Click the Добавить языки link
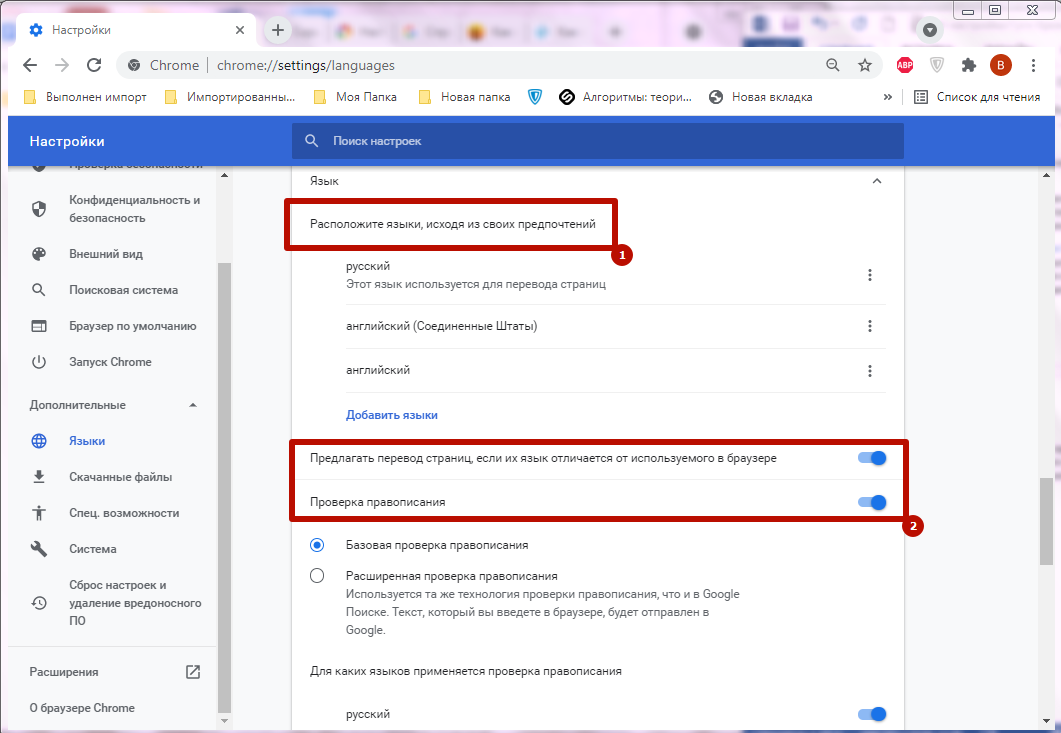Screen dimensions: 1061x733 click(392, 415)
